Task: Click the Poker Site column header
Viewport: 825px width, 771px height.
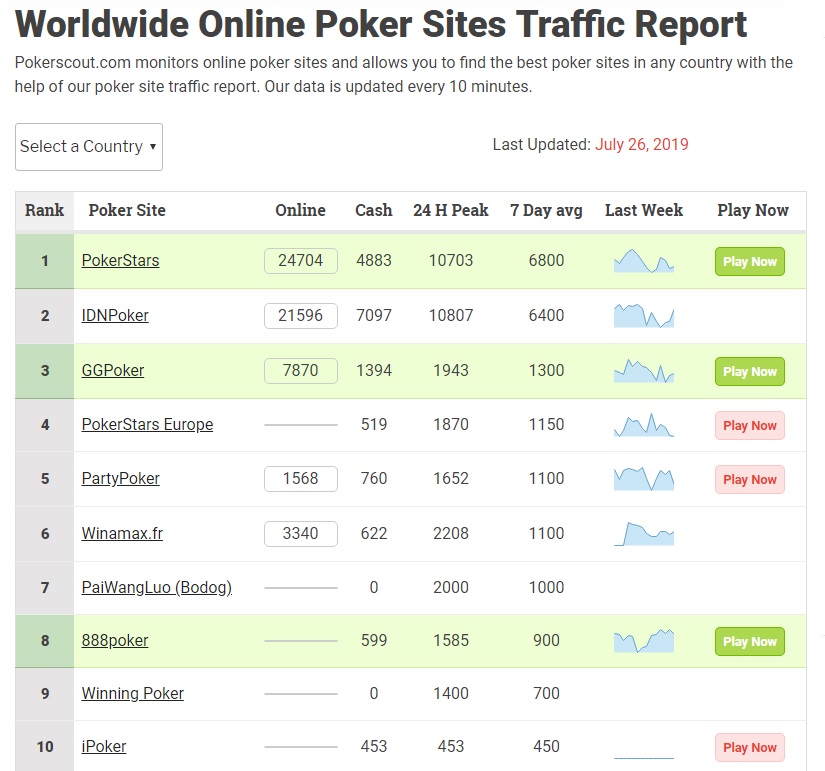Action: point(127,211)
